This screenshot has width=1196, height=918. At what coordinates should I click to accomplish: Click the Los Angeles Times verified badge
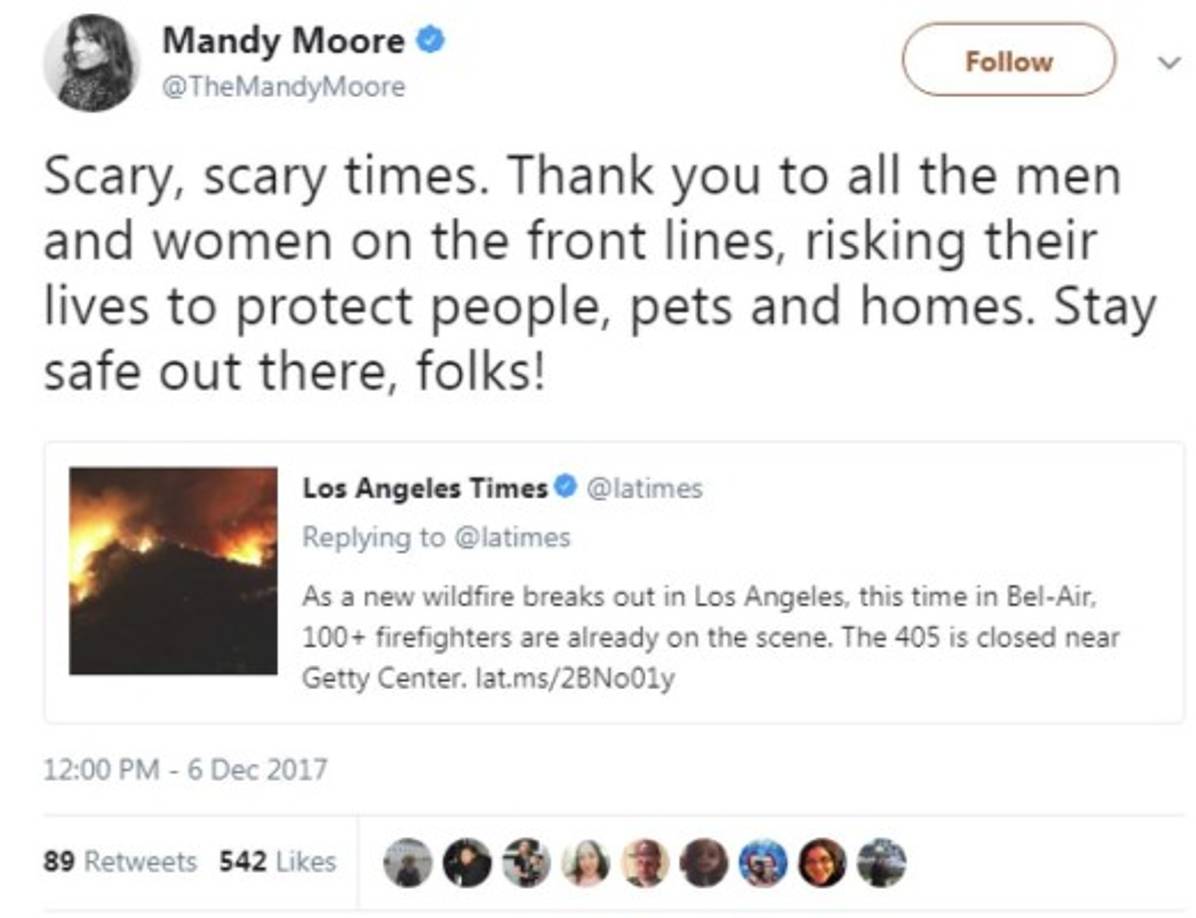coord(566,488)
